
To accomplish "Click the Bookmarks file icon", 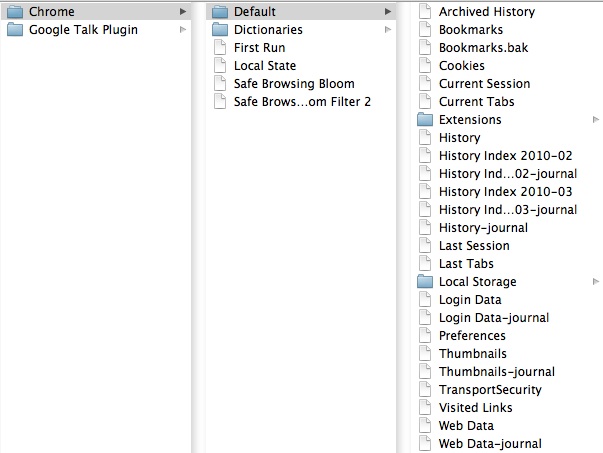I will [x=425, y=30].
